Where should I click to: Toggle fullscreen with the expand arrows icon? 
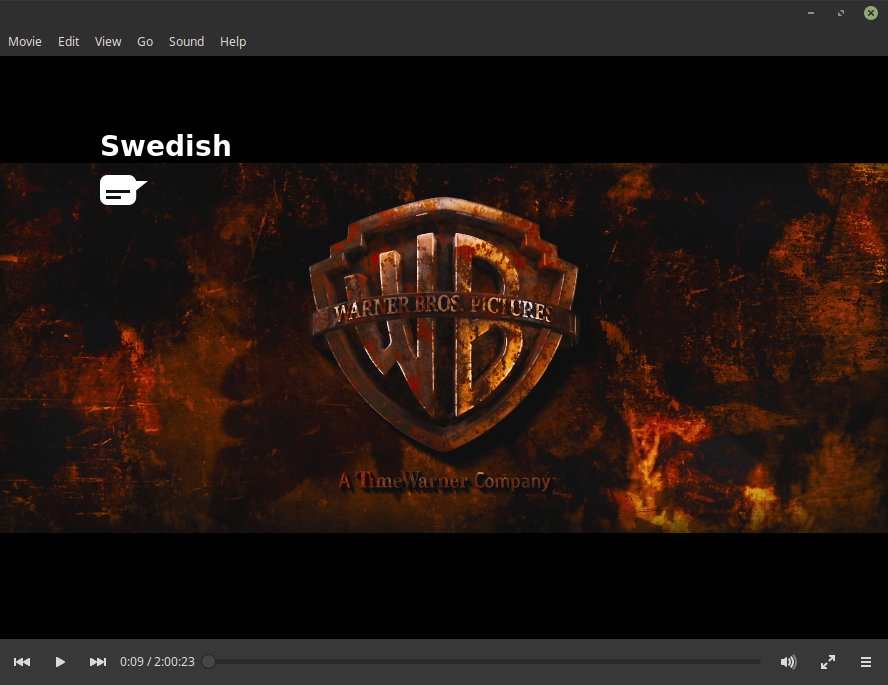click(x=828, y=662)
